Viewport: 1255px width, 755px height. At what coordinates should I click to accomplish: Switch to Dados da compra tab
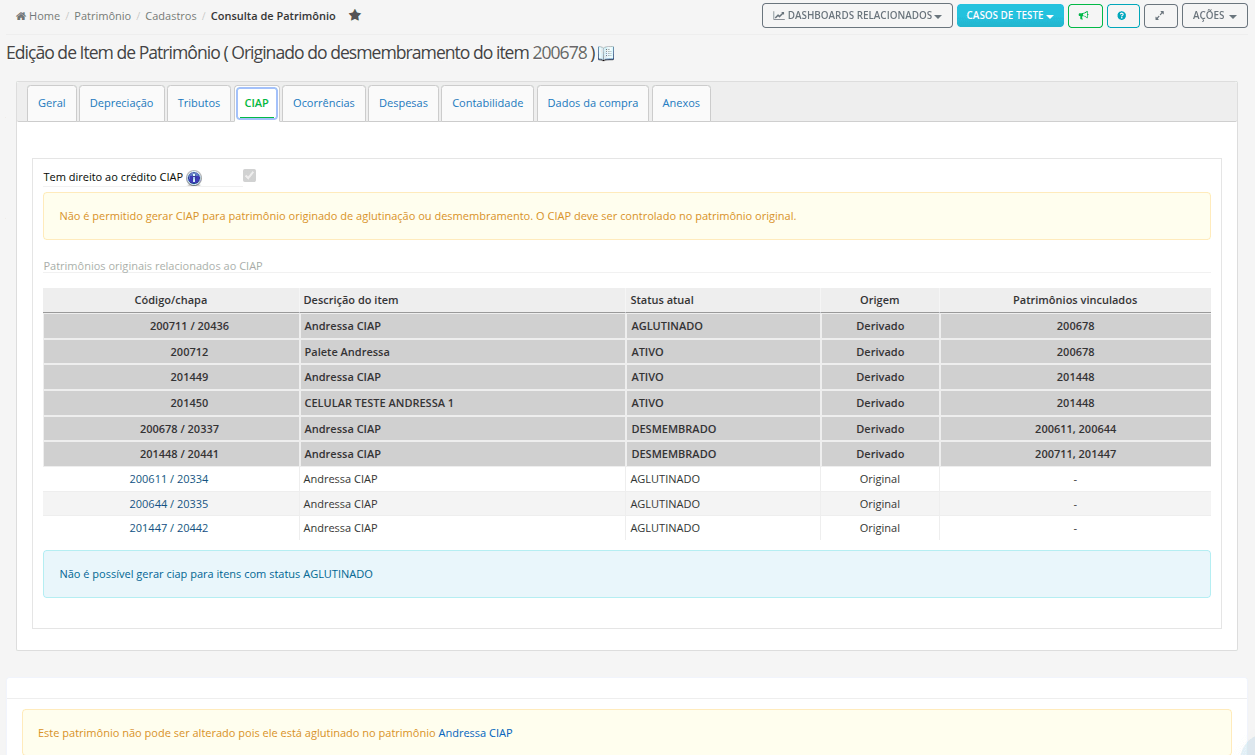click(x=593, y=103)
